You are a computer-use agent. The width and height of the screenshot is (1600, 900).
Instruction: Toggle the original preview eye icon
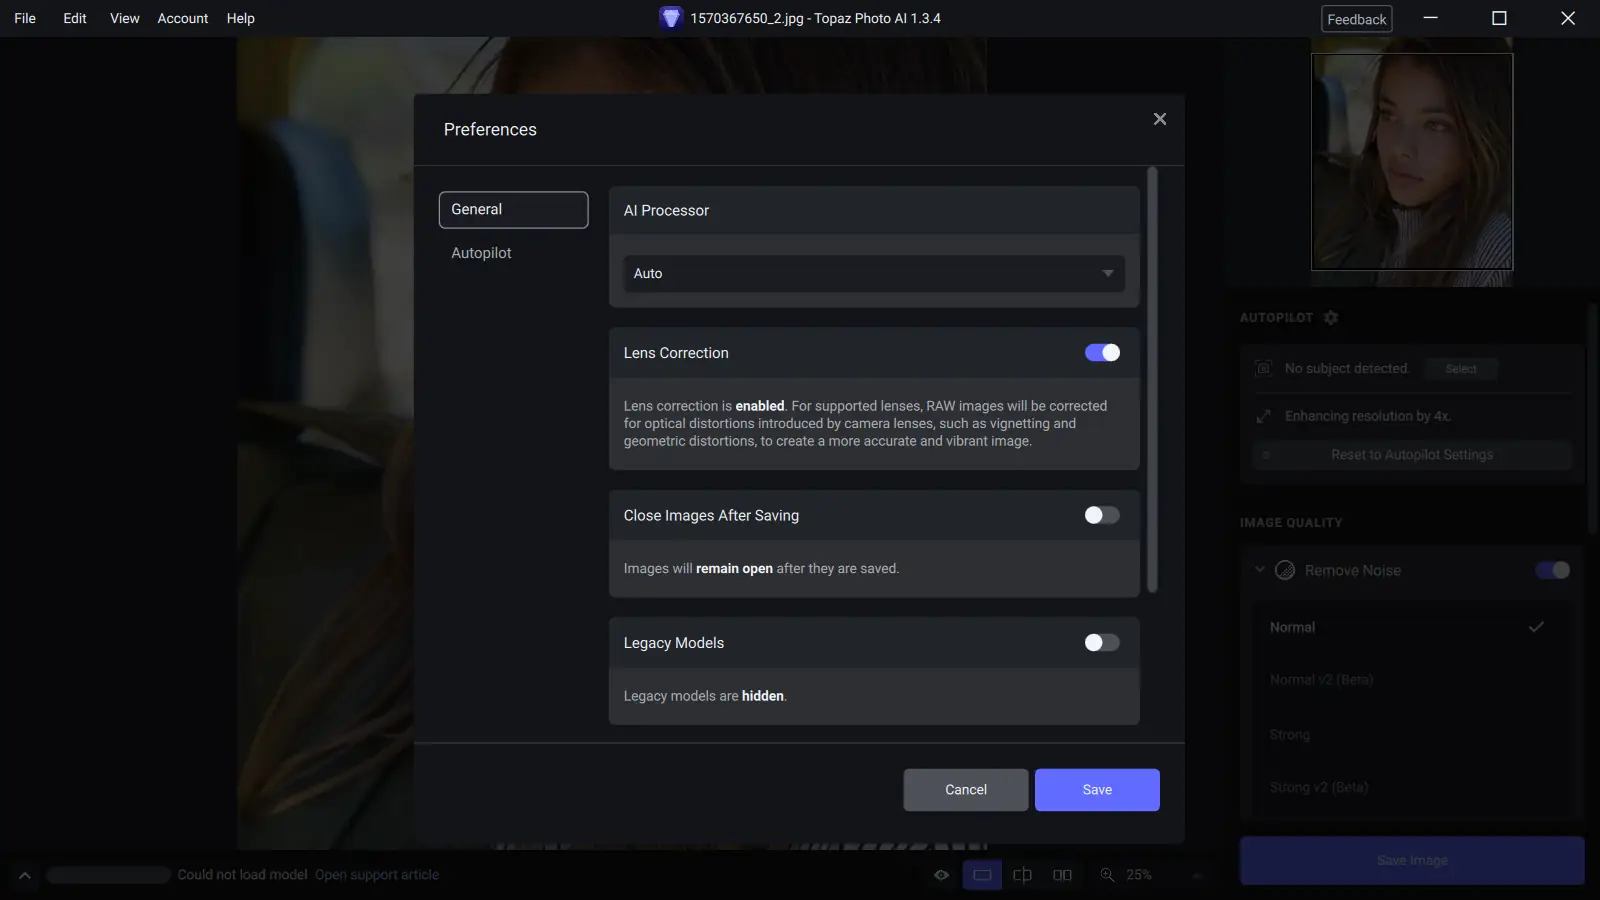[942, 875]
